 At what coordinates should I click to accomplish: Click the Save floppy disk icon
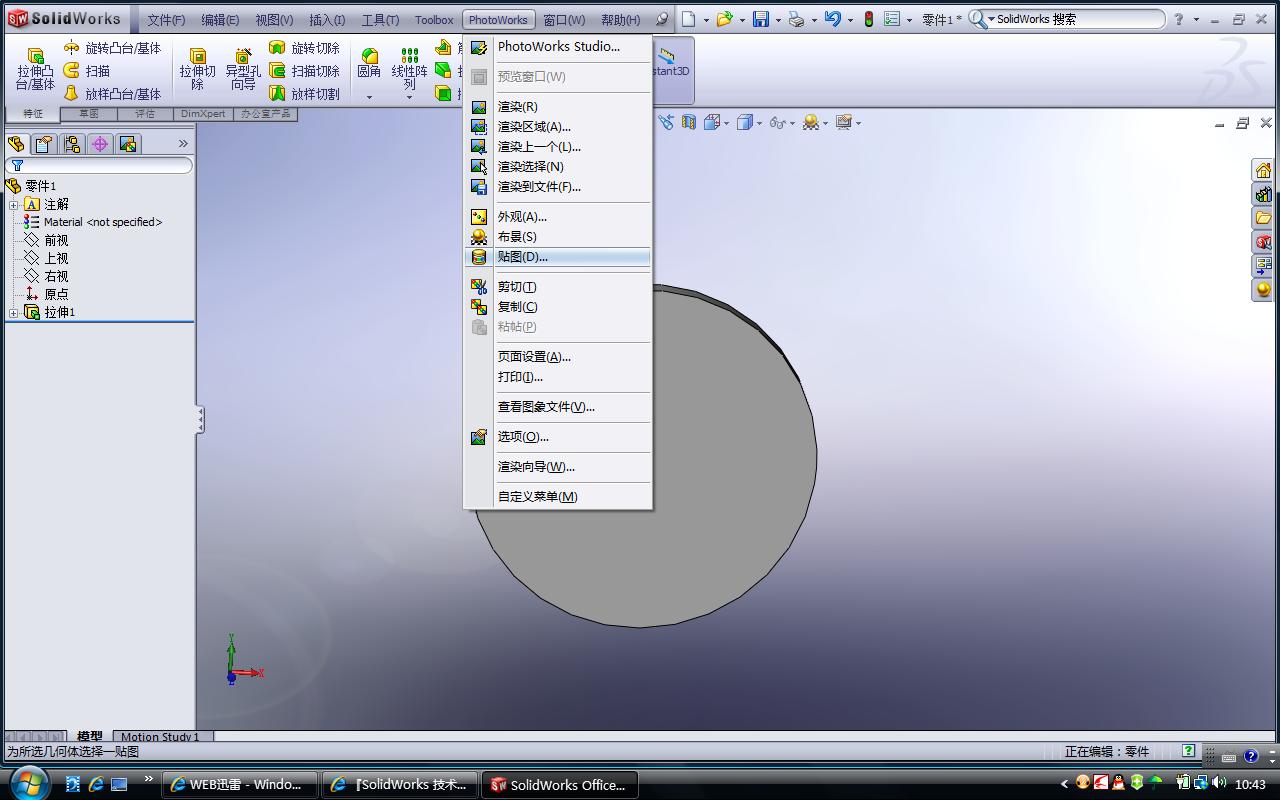point(761,19)
